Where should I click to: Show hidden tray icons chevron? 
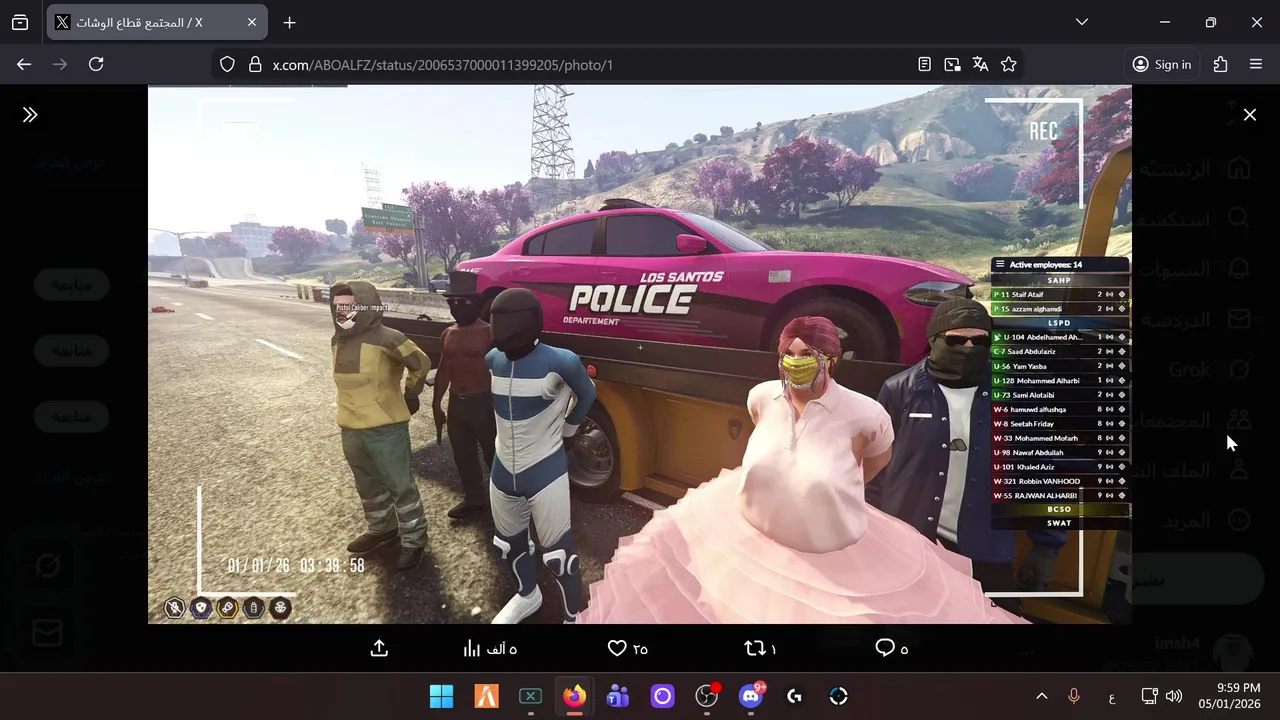pos(1041,696)
